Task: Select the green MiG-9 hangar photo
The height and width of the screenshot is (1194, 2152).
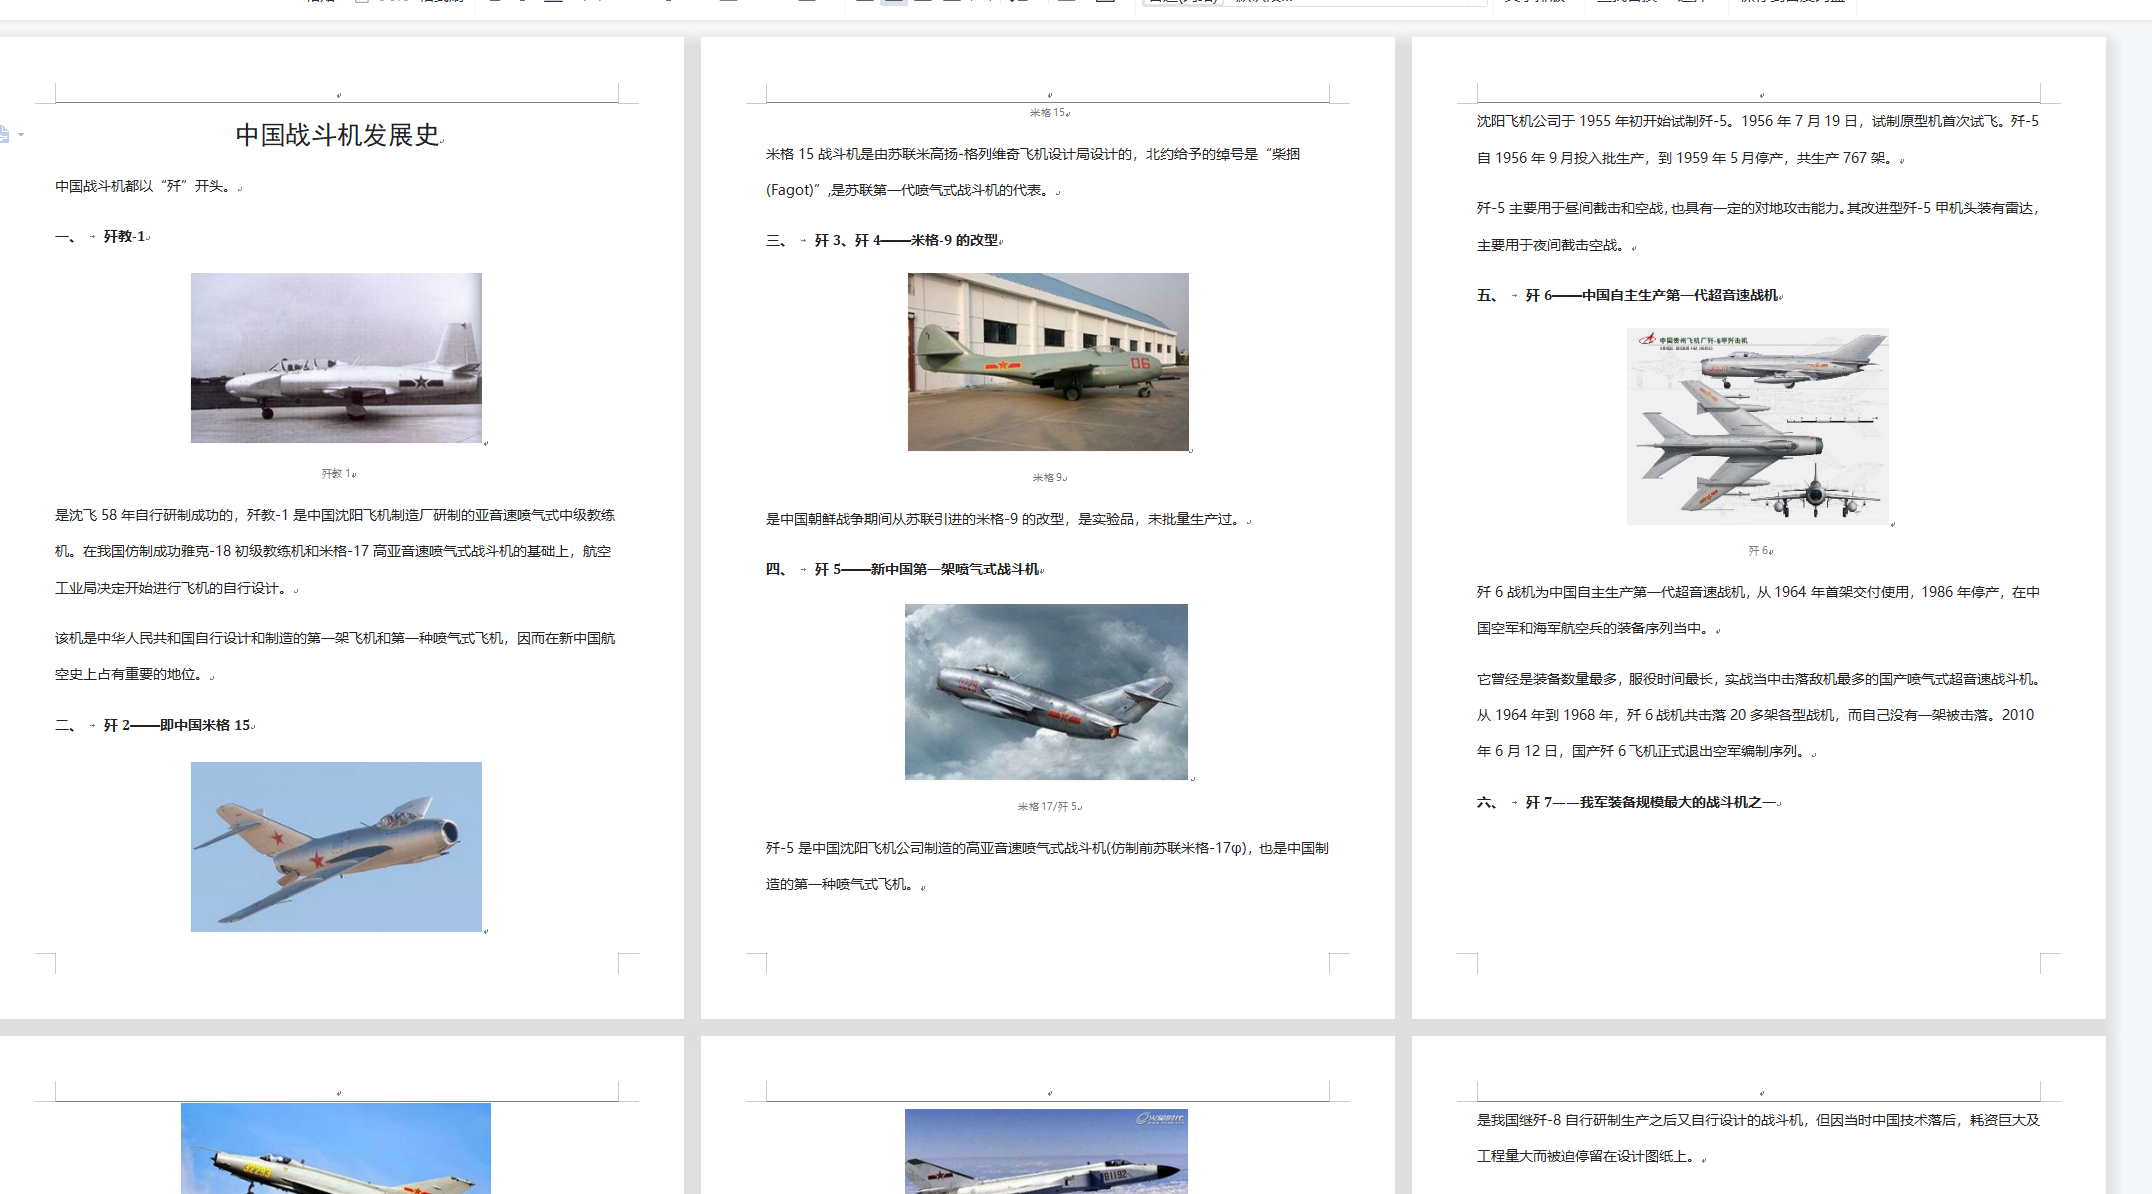Action: click(x=1048, y=362)
